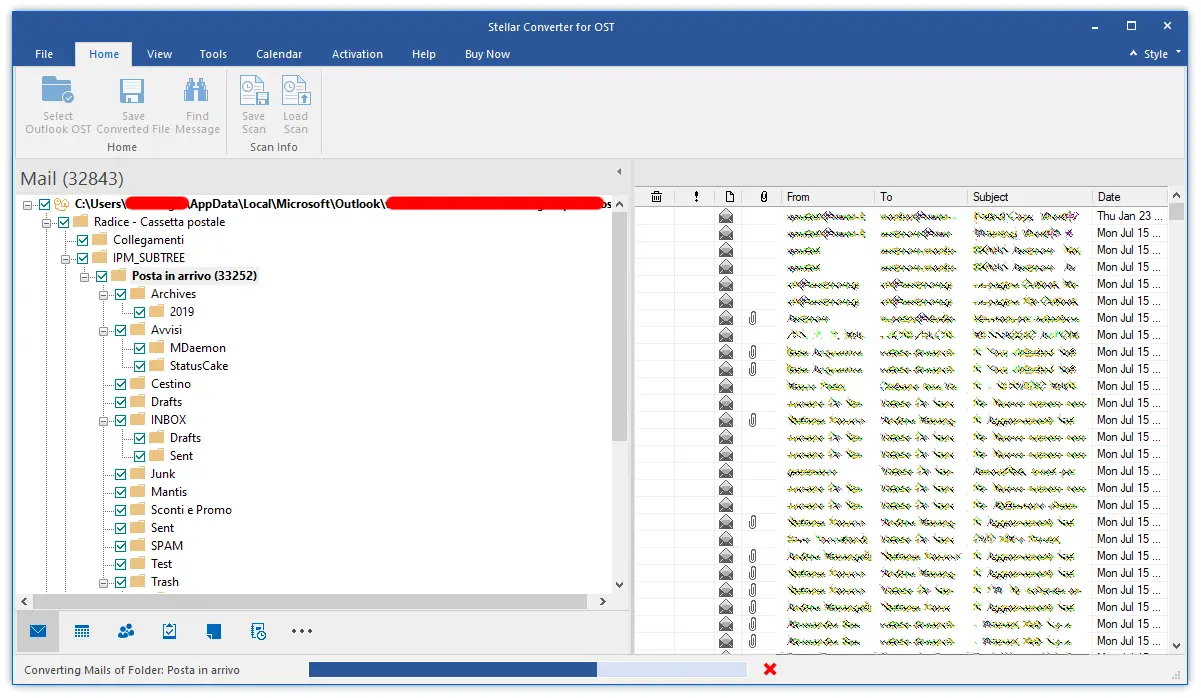Collapse the Avvisi folder node

click(104, 330)
